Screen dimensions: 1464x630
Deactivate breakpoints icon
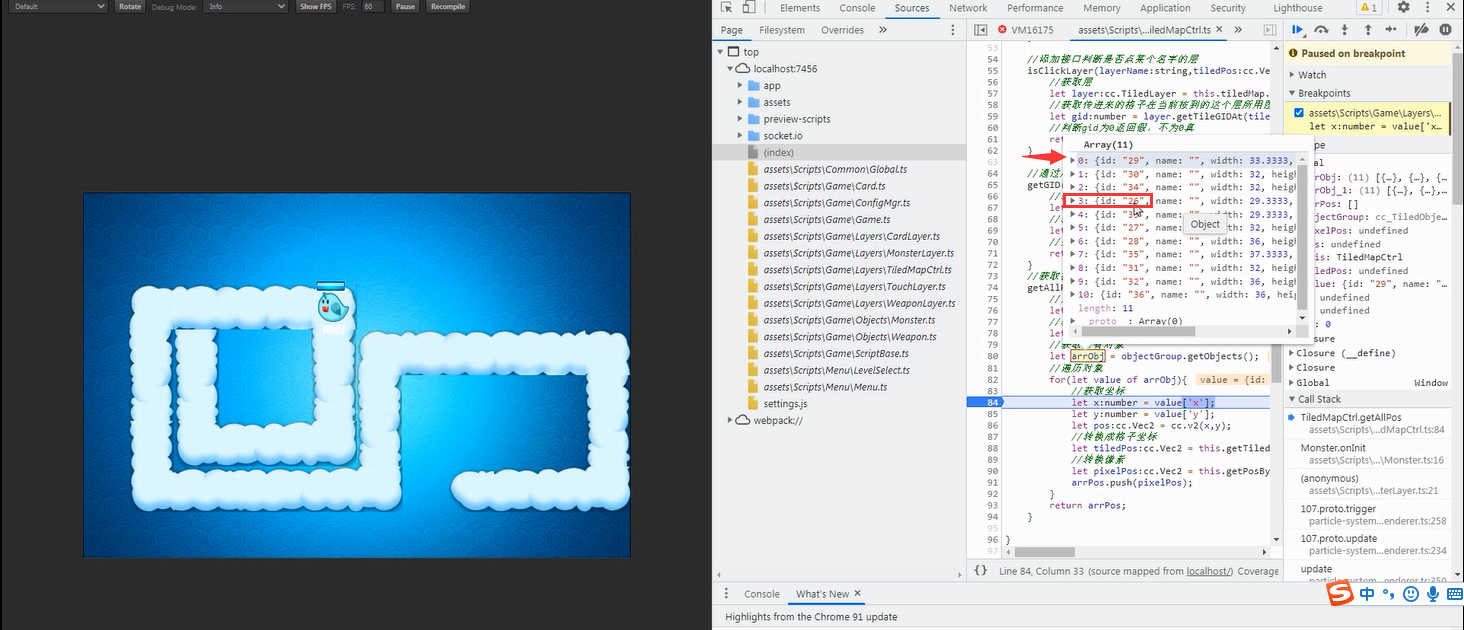[1421, 30]
